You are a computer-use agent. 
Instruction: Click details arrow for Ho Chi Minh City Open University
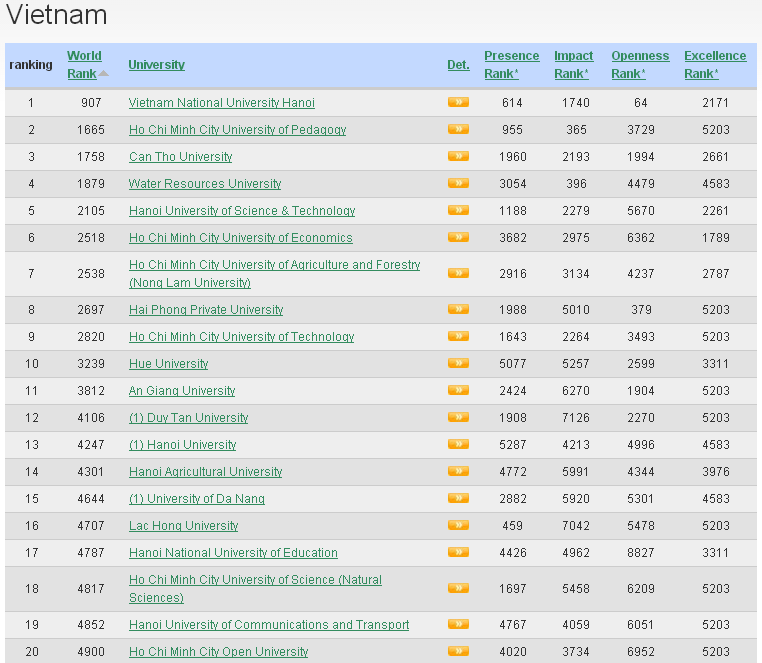pos(458,651)
